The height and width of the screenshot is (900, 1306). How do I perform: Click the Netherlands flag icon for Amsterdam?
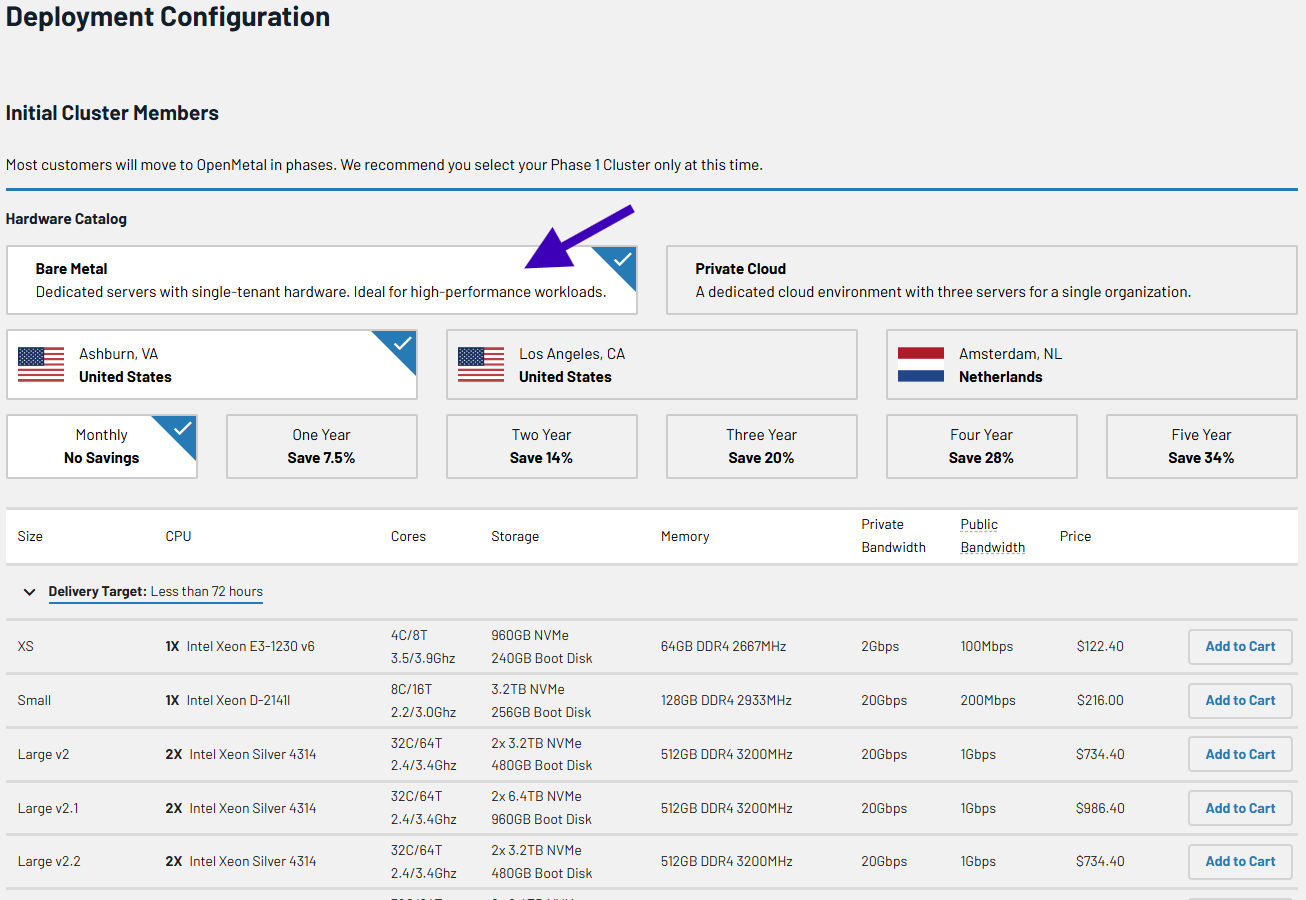pos(920,365)
